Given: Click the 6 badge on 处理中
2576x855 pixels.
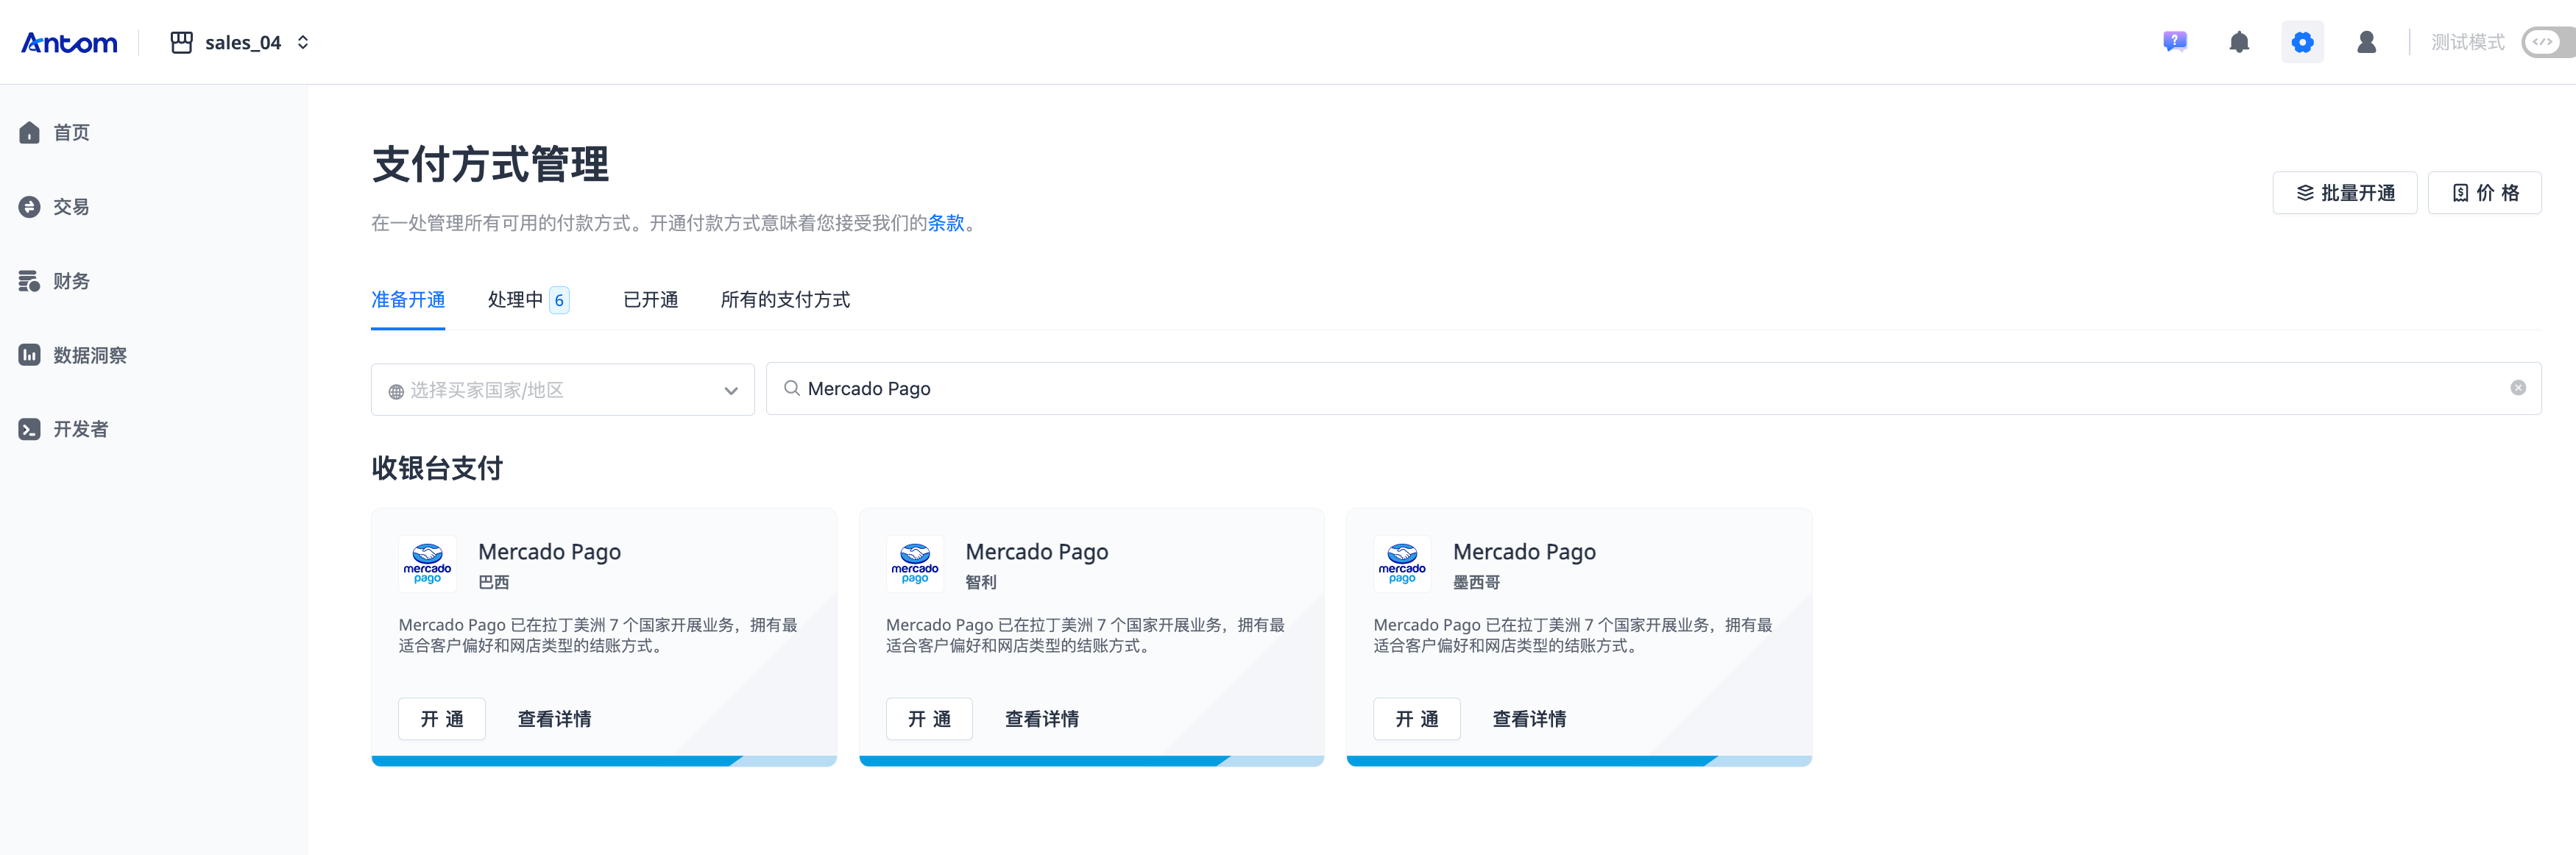Looking at the screenshot, I should point(559,300).
